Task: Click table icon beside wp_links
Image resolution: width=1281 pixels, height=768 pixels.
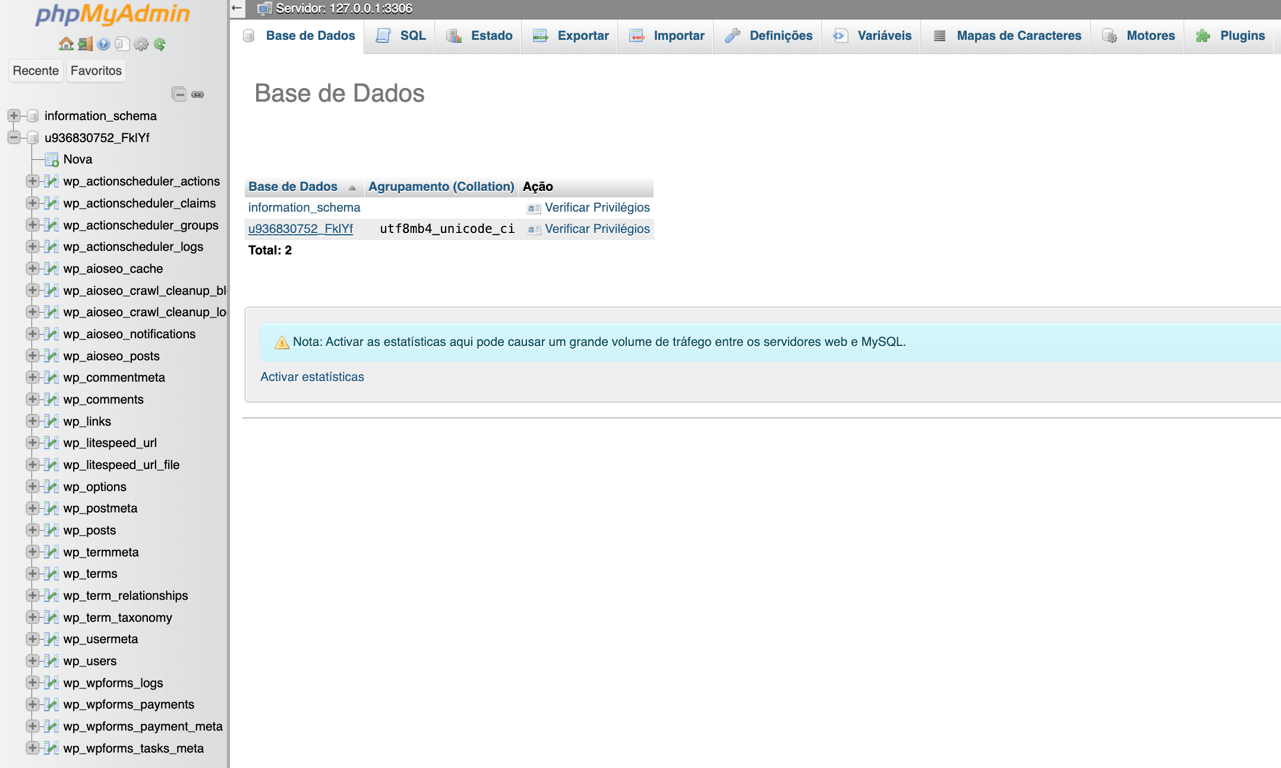Action: [52, 422]
